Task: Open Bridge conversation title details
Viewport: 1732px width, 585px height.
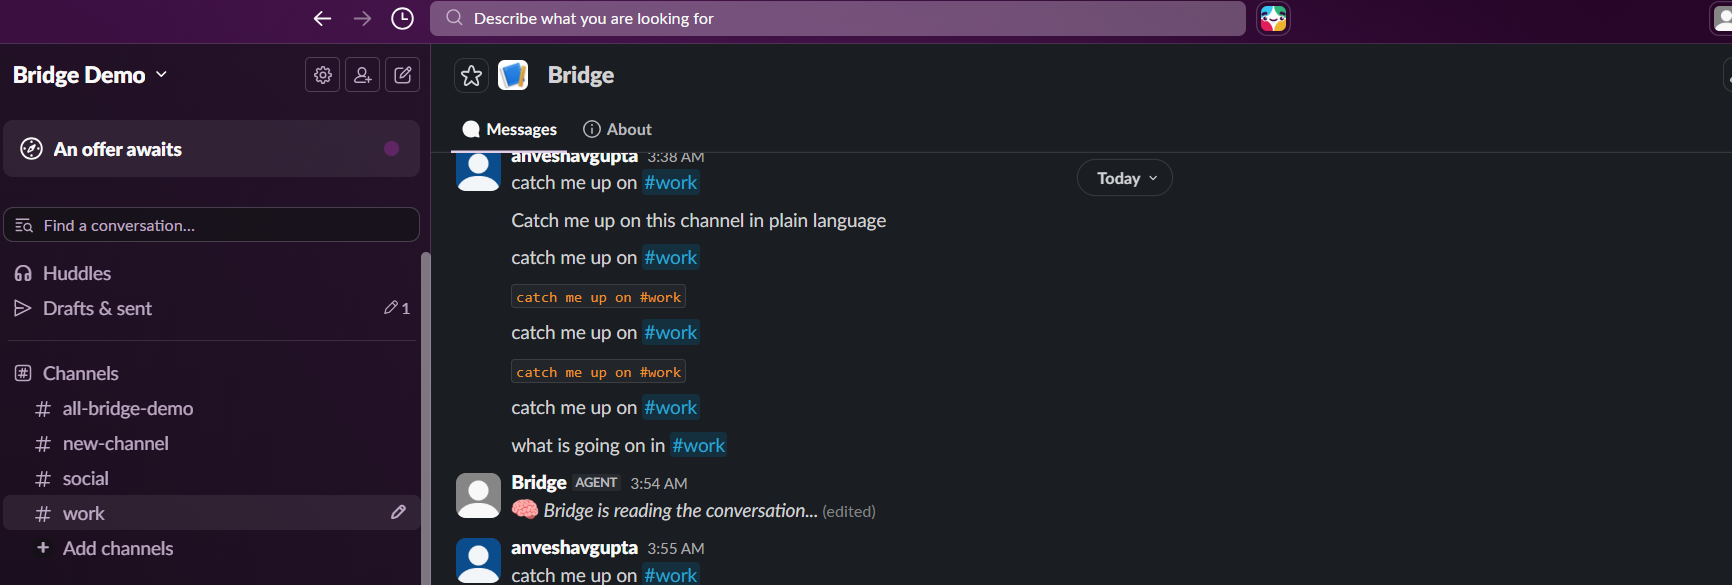Action: point(581,75)
